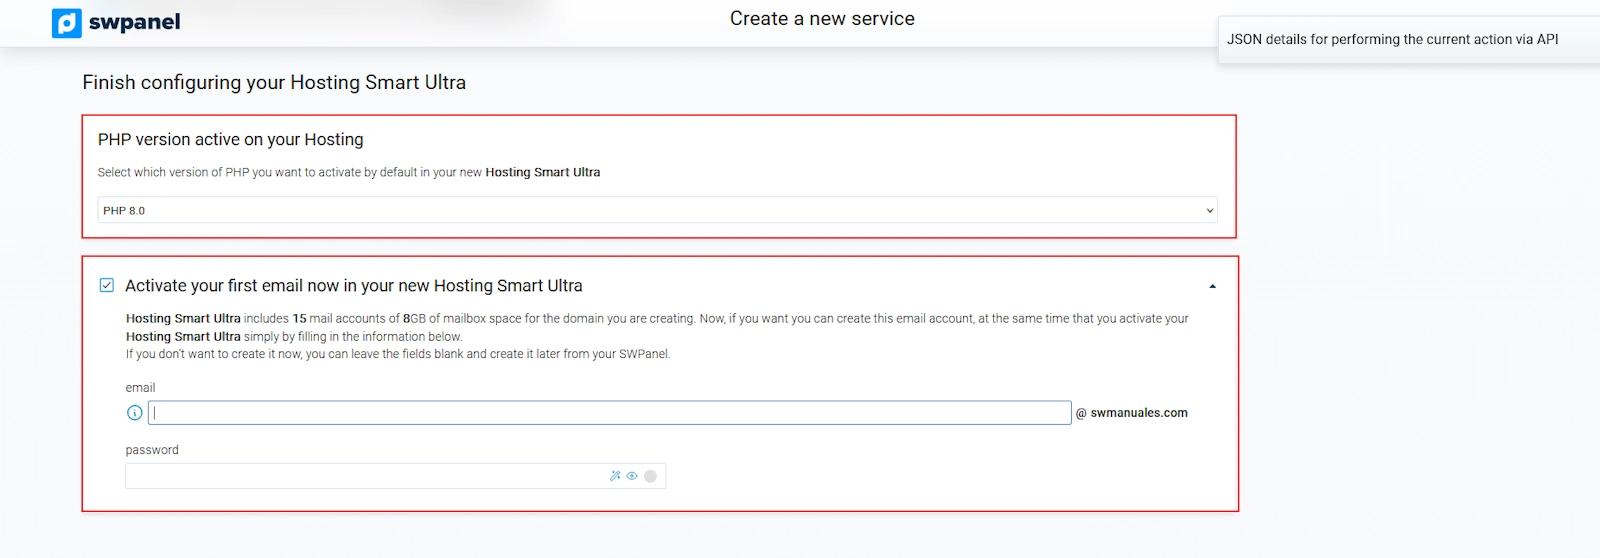Viewport: 1600px width, 558px height.
Task: Click the @ swmanuales.com domain suffix
Action: coord(1132,413)
